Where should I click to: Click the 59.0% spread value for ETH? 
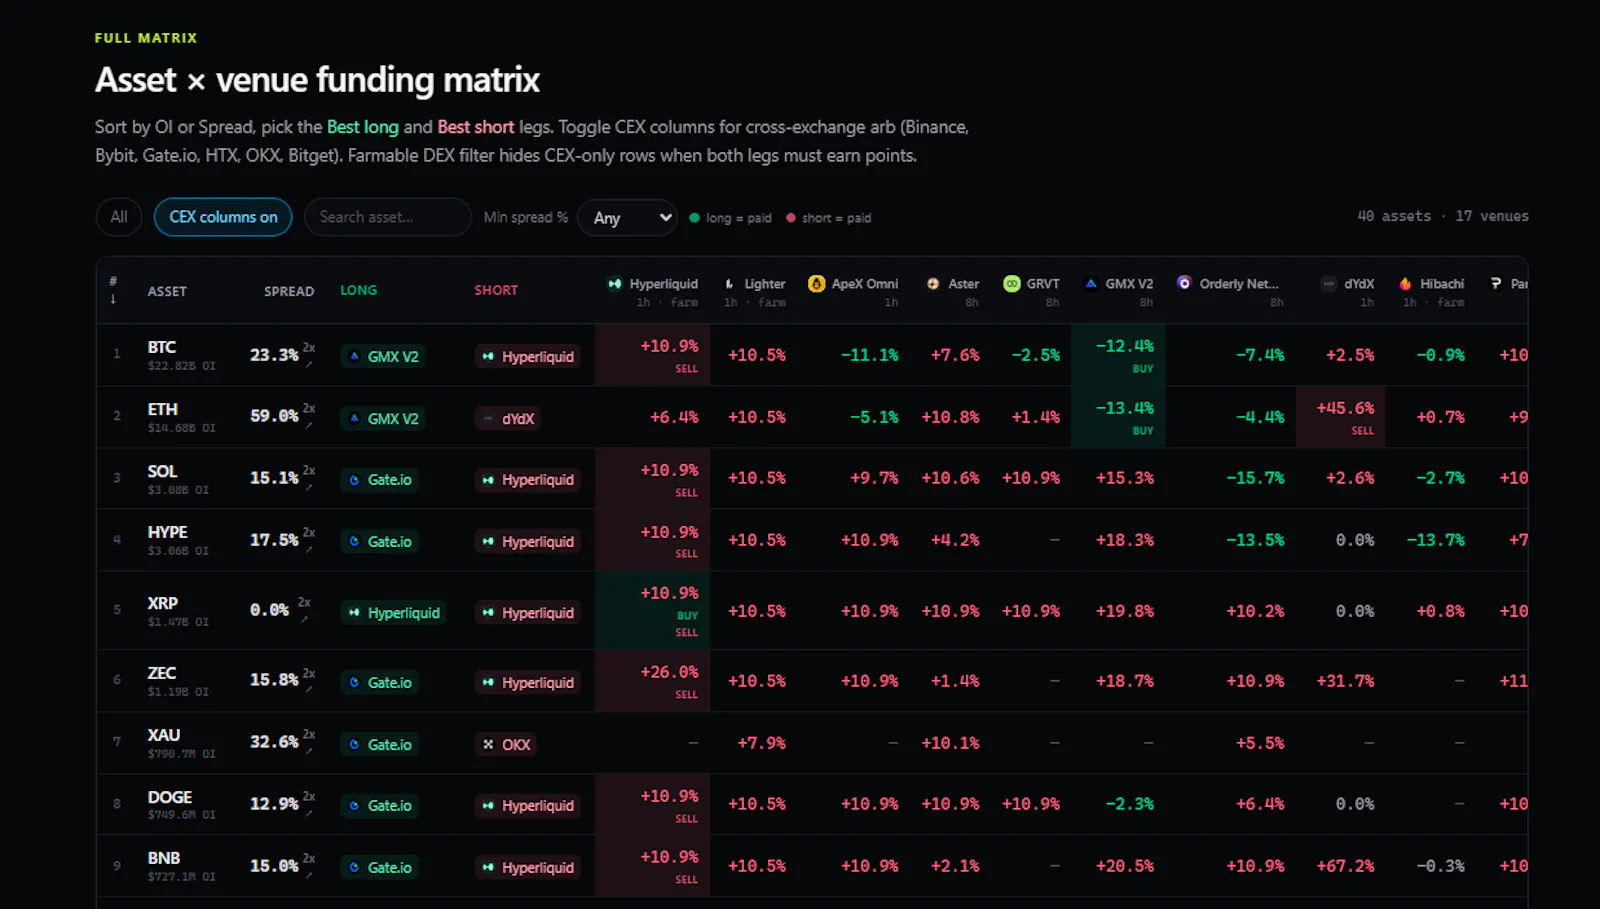tap(274, 416)
